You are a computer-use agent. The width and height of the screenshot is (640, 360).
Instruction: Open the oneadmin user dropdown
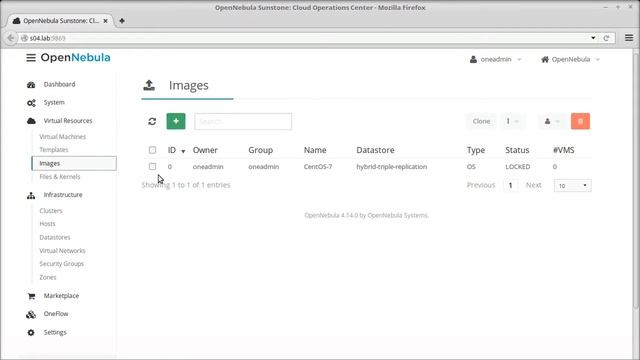pos(496,60)
